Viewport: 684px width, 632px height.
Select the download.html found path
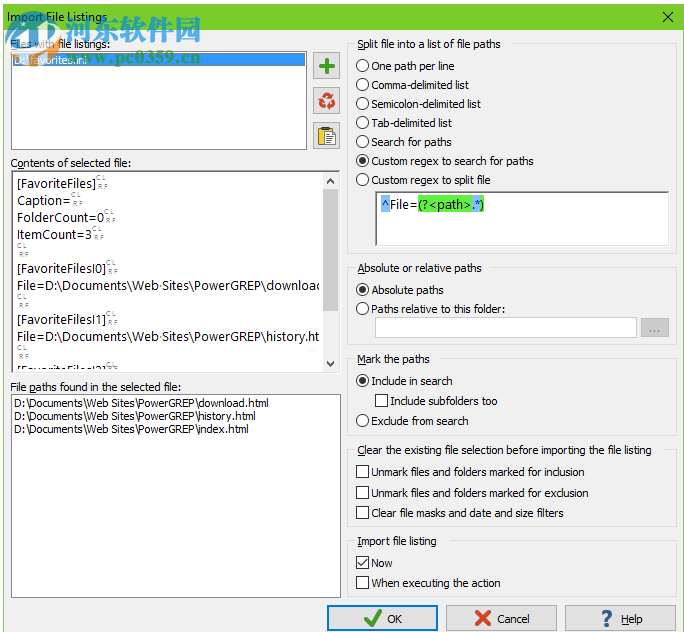coord(141,403)
